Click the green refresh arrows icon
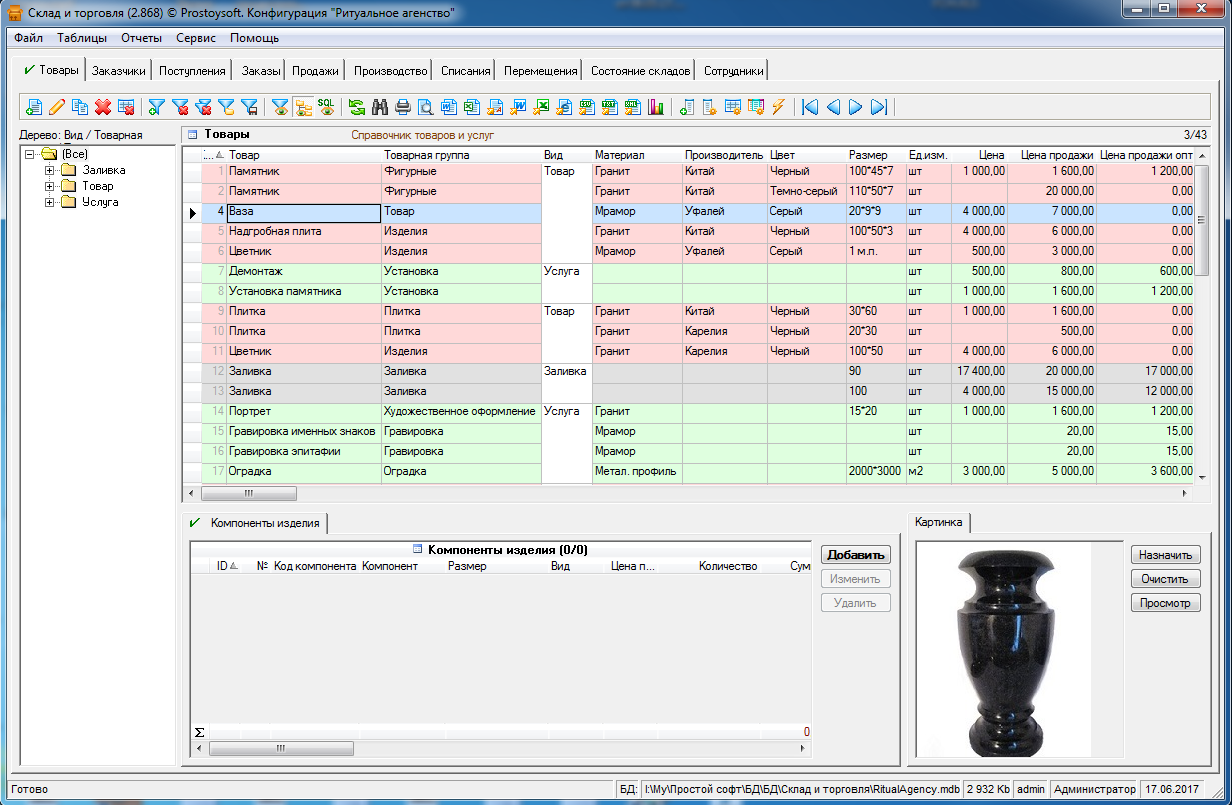Screen dimensions: 1232x805 (357, 107)
